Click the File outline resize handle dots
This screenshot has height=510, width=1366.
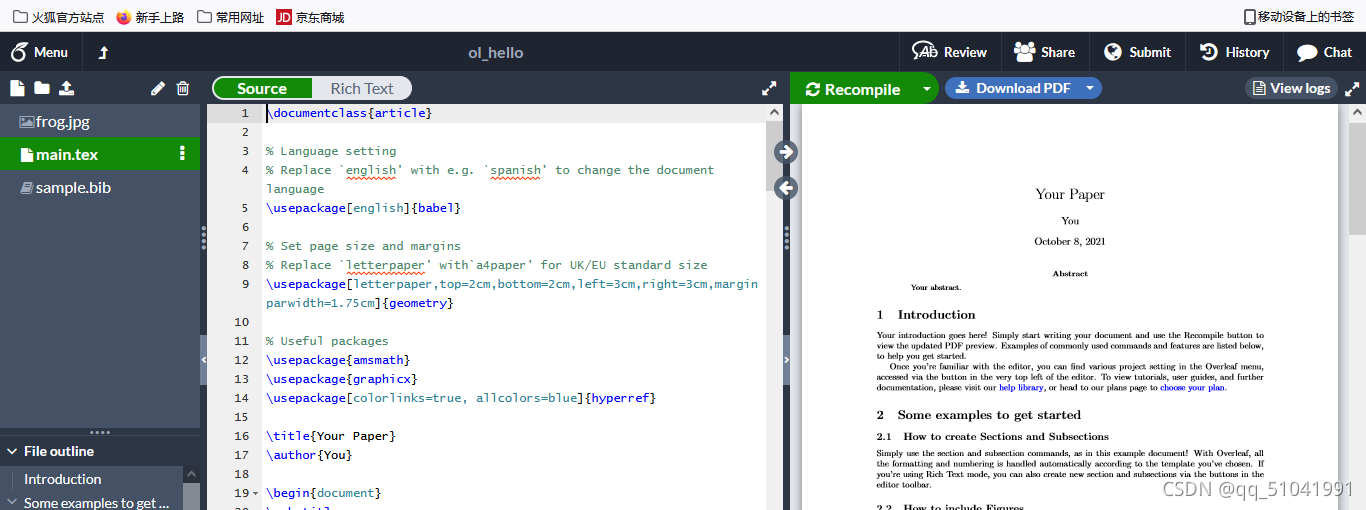(100, 433)
